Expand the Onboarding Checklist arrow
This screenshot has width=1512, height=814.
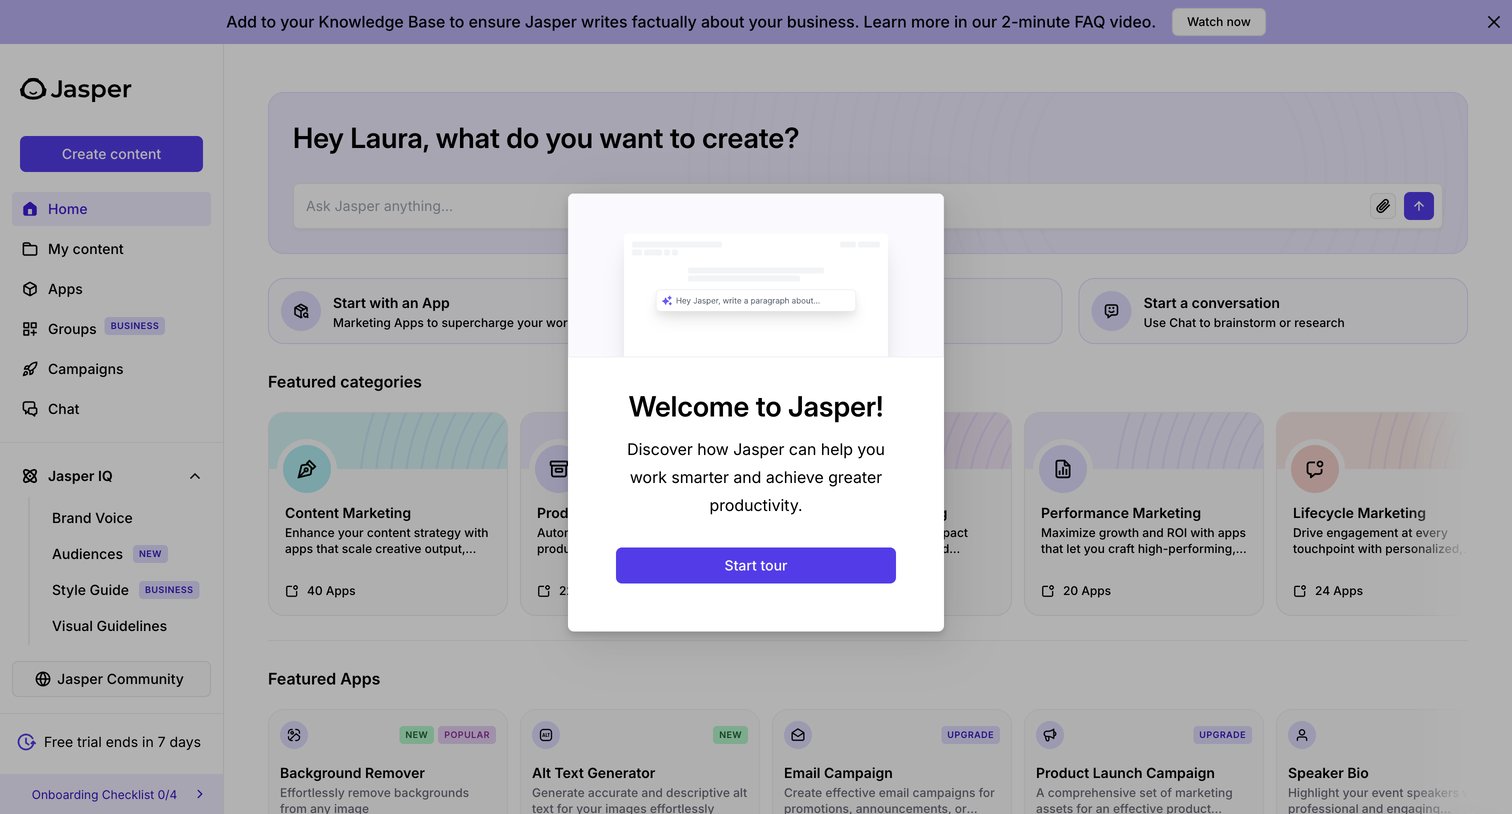point(200,794)
